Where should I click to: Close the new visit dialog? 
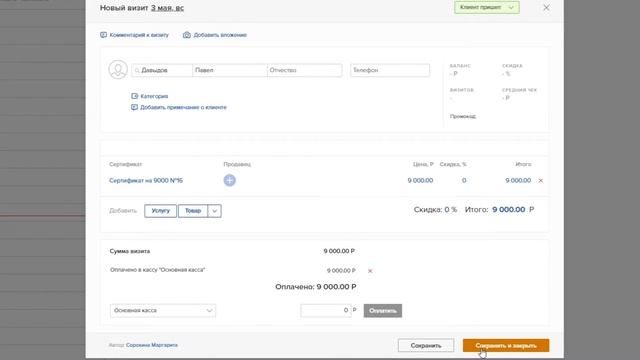pos(546,8)
